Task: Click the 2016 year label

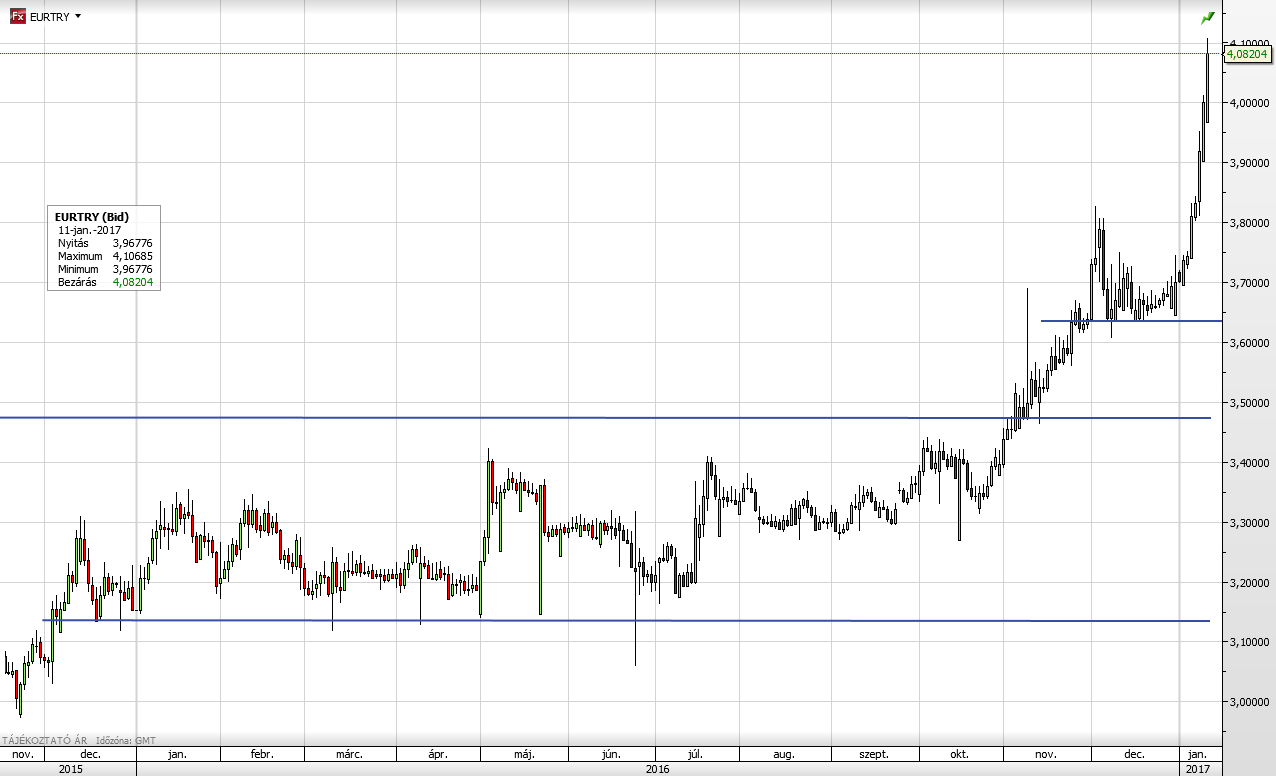Action: pos(657,769)
